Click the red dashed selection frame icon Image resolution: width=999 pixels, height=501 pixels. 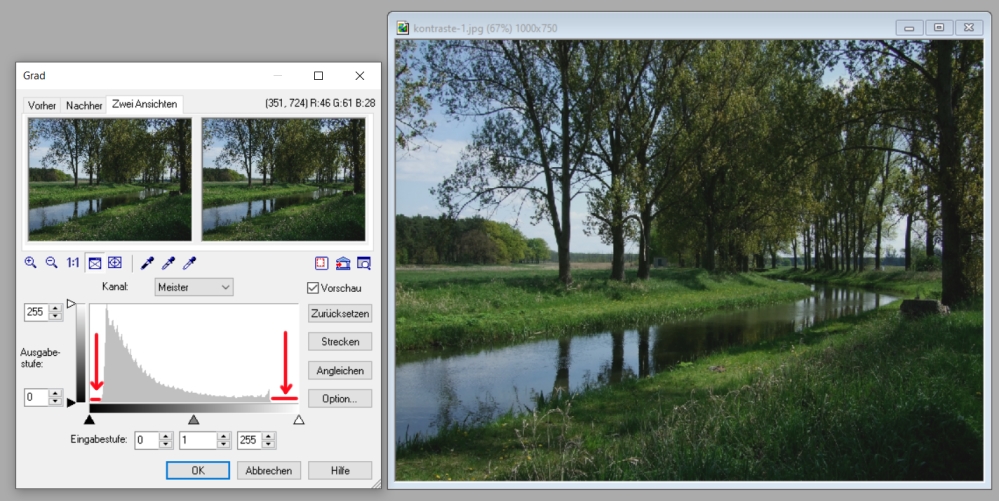[321, 263]
